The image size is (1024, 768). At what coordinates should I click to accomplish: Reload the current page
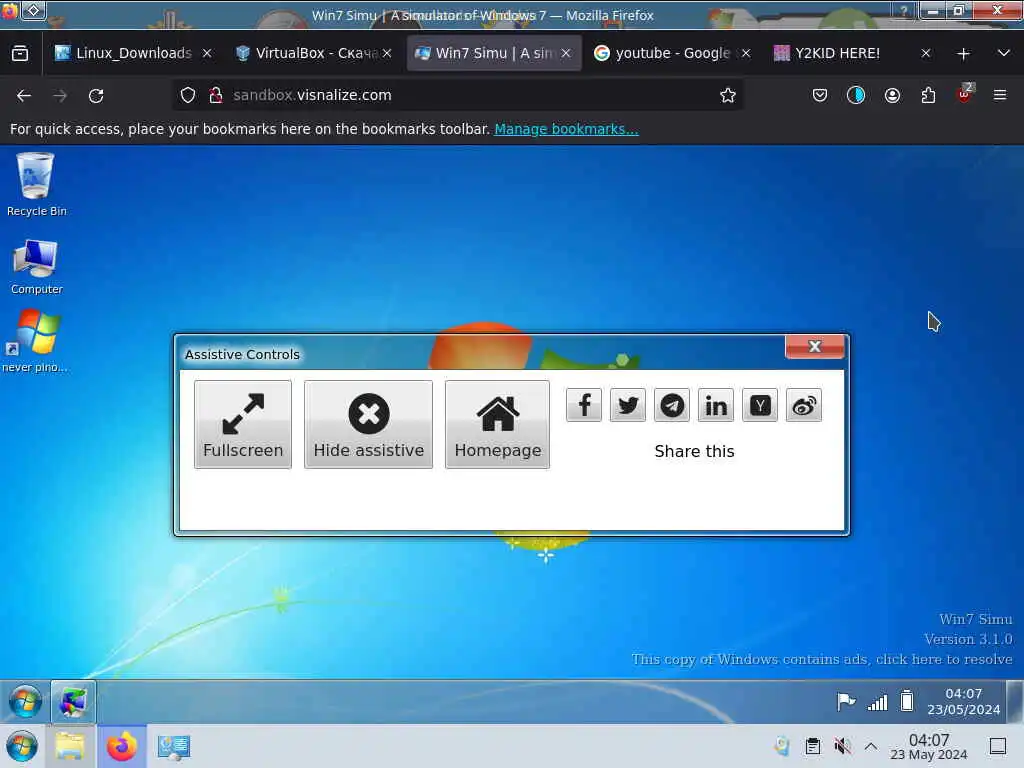(96, 95)
